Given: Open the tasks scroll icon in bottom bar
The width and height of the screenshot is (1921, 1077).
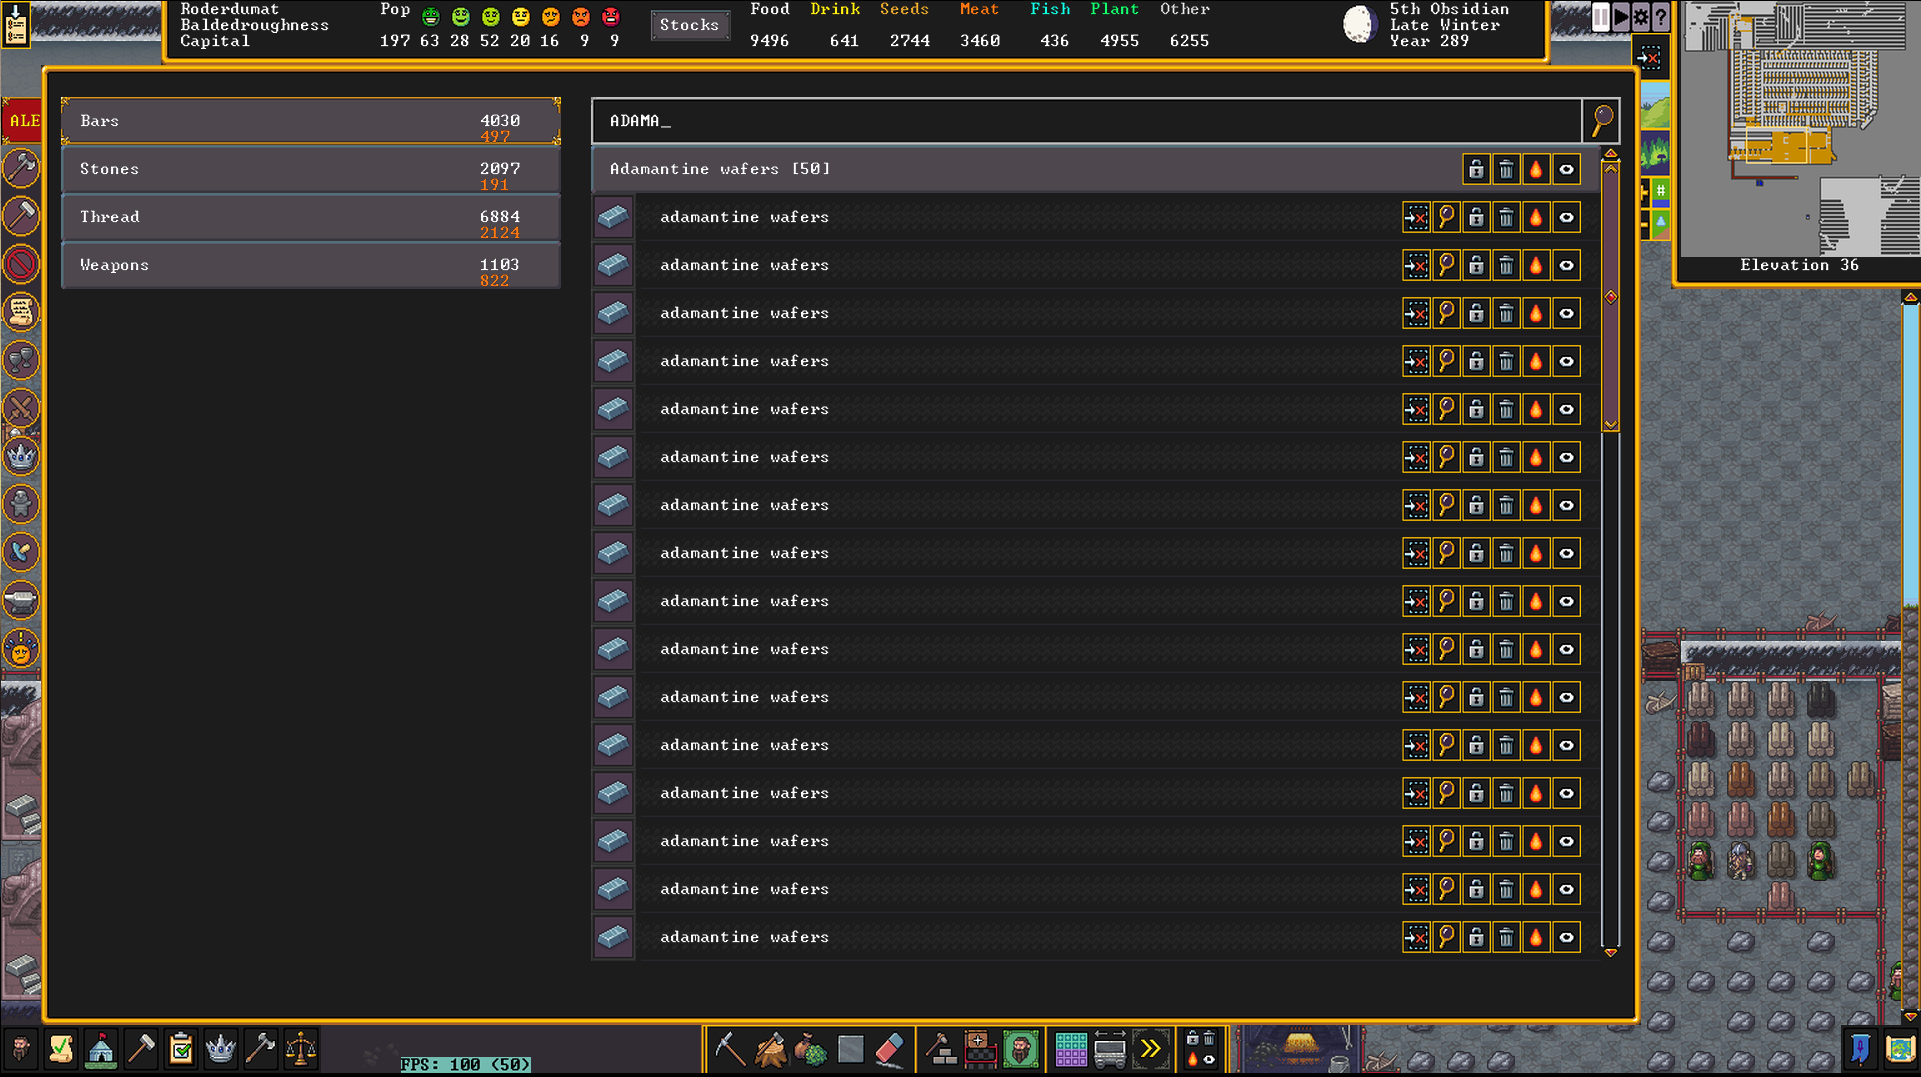Looking at the screenshot, I should 61,1049.
